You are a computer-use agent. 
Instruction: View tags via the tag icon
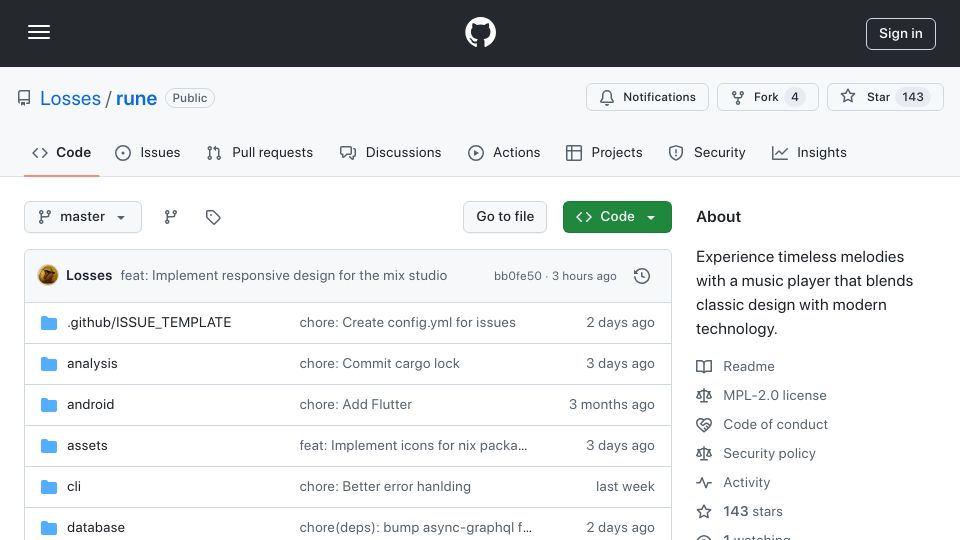(213, 217)
